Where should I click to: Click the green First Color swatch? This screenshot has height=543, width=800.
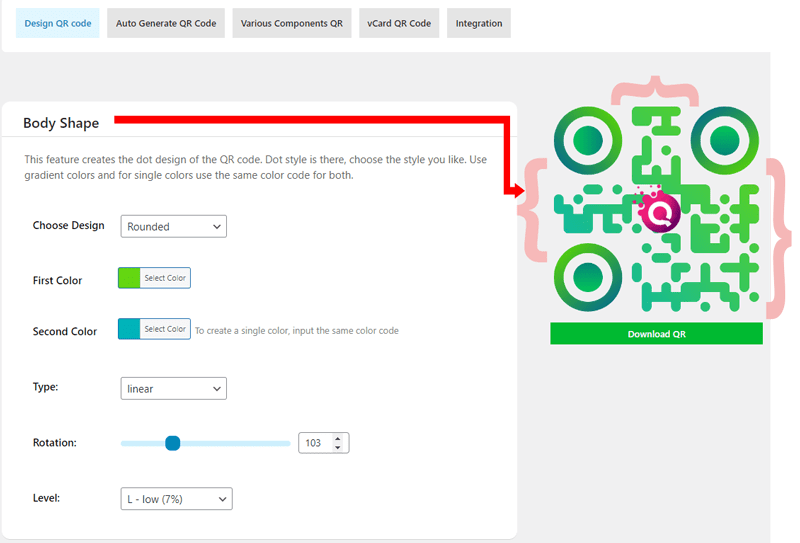(x=129, y=277)
